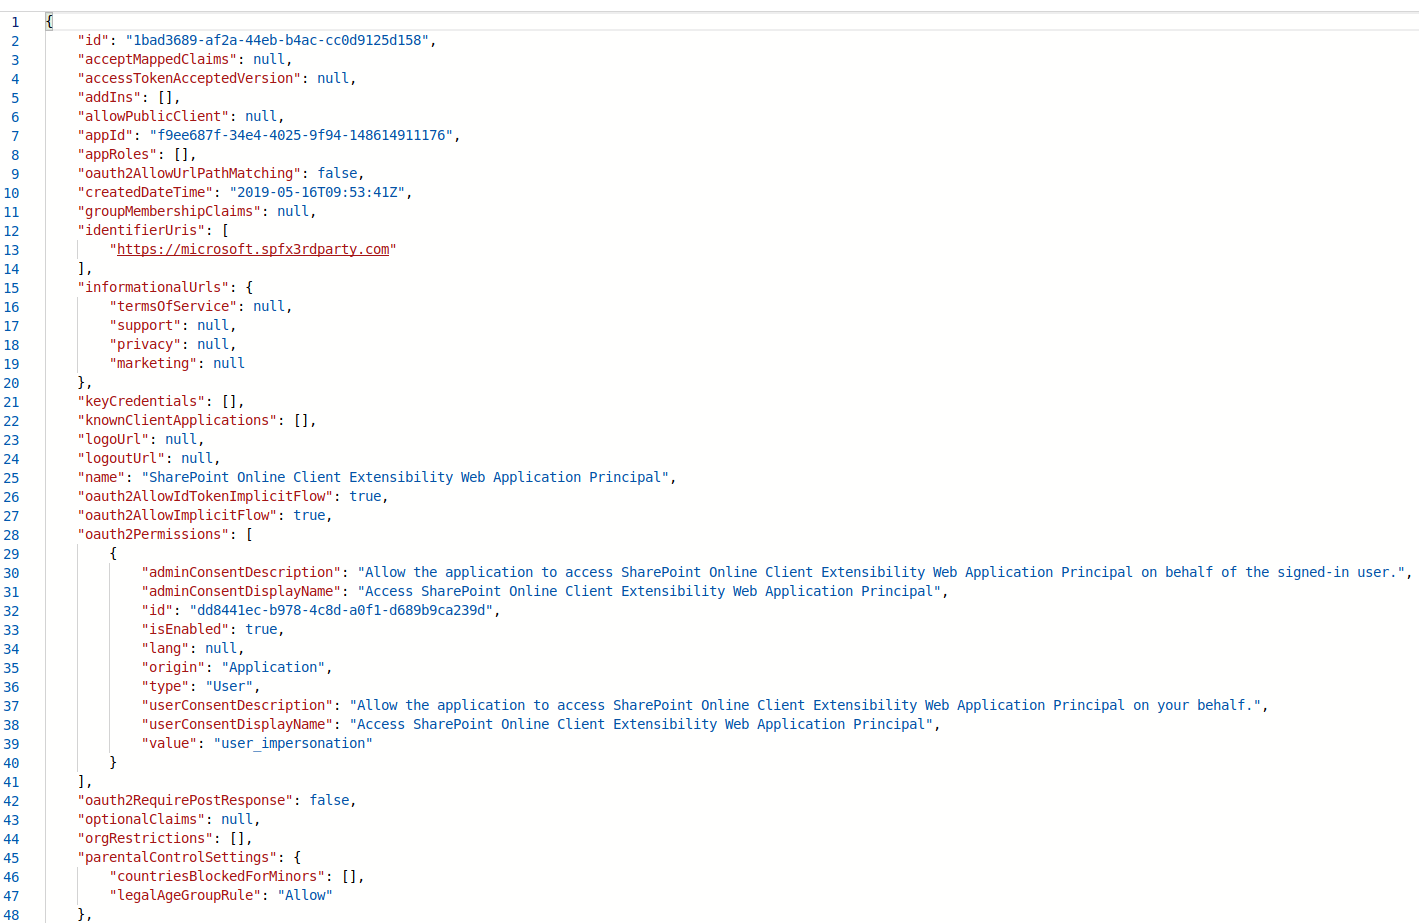
Task: Click line number 13 in the gutter
Action: pyautogui.click(x=11, y=250)
